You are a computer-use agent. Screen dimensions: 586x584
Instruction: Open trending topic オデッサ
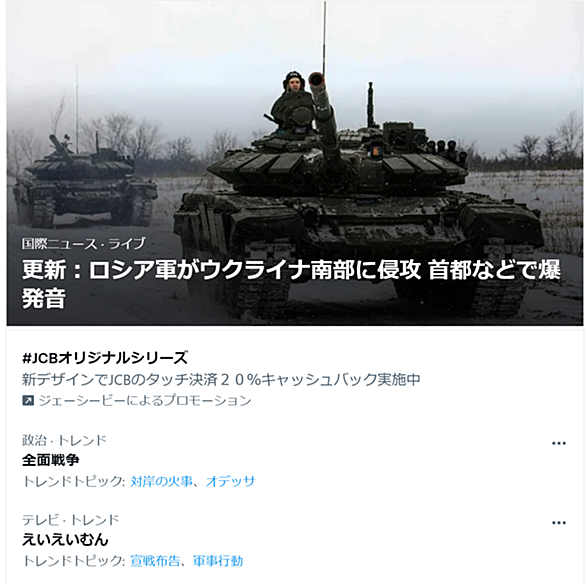pyautogui.click(x=230, y=481)
